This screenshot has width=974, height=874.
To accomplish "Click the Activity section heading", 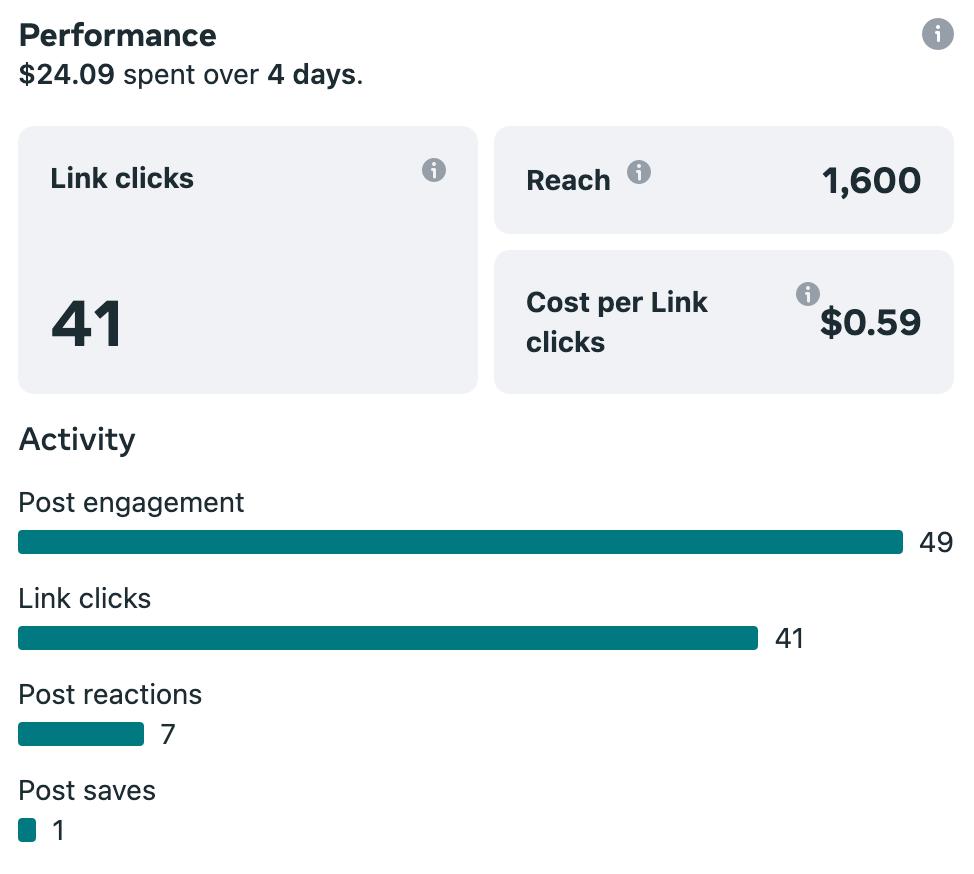I will 77,440.
